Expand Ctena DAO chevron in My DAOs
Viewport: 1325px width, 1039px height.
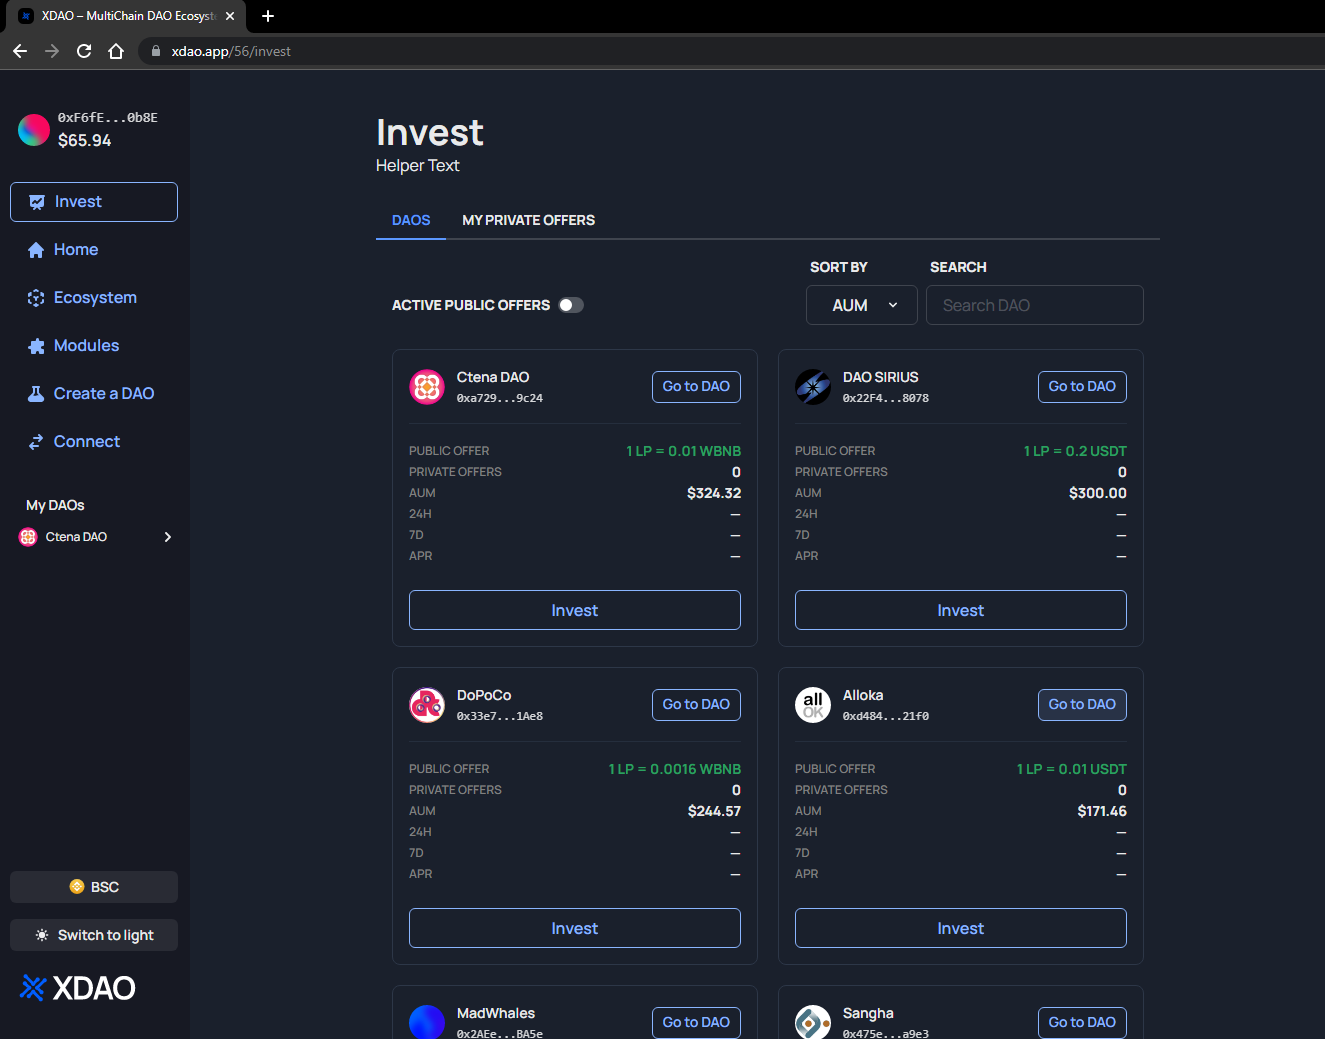pyautogui.click(x=168, y=537)
